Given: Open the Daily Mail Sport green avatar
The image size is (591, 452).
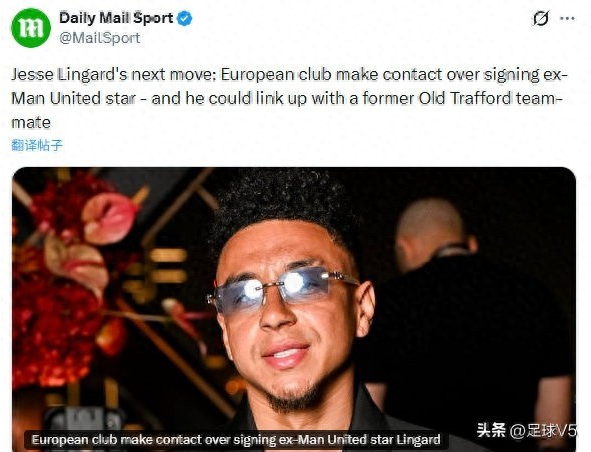Looking at the screenshot, I should [31, 28].
